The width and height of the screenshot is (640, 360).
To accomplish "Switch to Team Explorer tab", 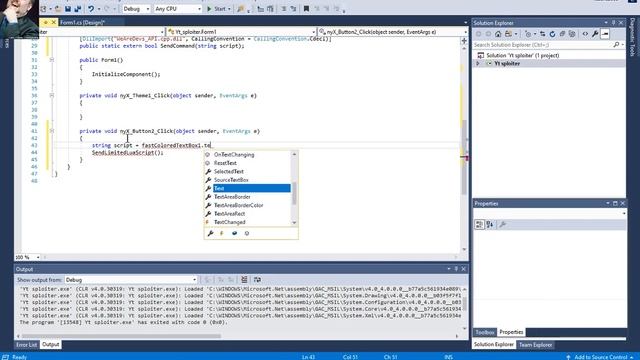I will (x=535, y=344).
